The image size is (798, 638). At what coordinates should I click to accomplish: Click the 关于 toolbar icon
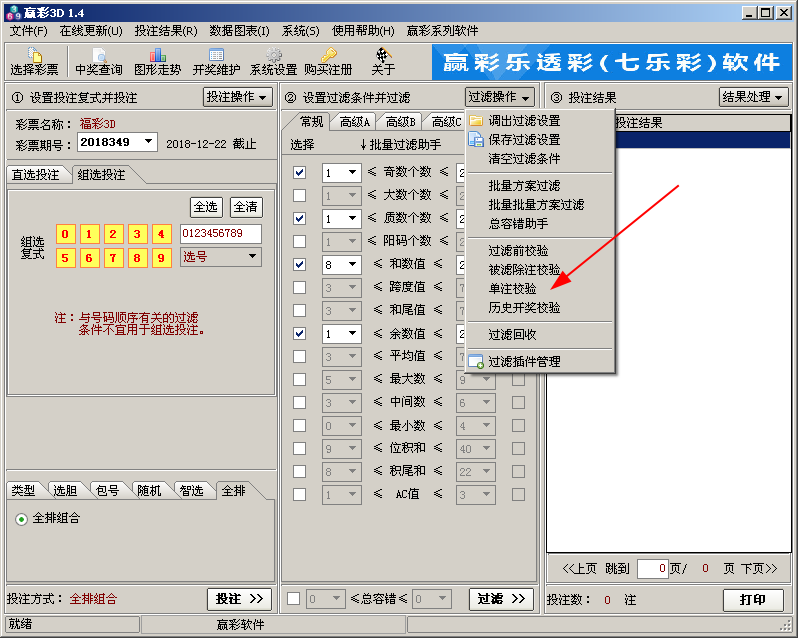tap(383, 61)
